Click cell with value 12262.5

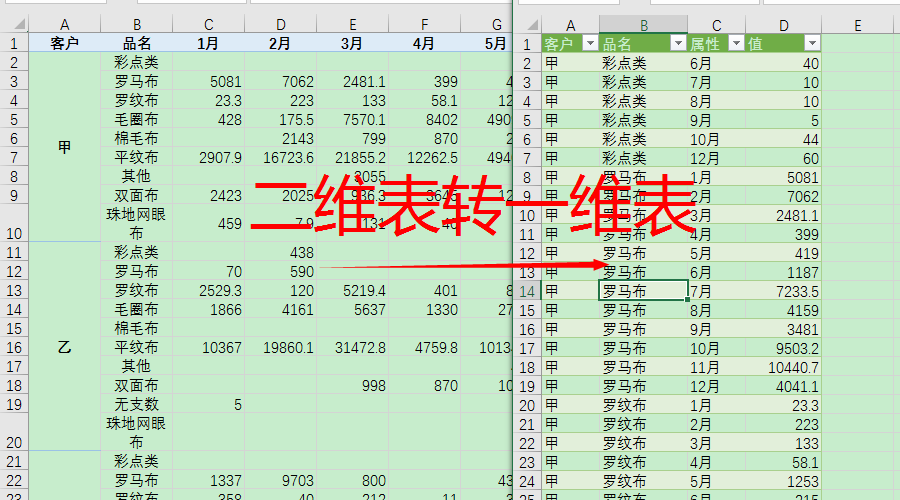(x=424, y=157)
